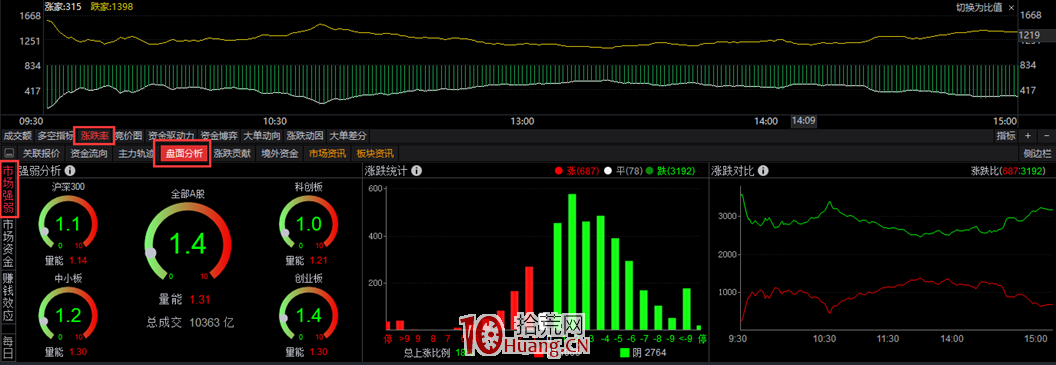Toggle the 侧边栏 sidebar button
1056x365 pixels.
1037,154
